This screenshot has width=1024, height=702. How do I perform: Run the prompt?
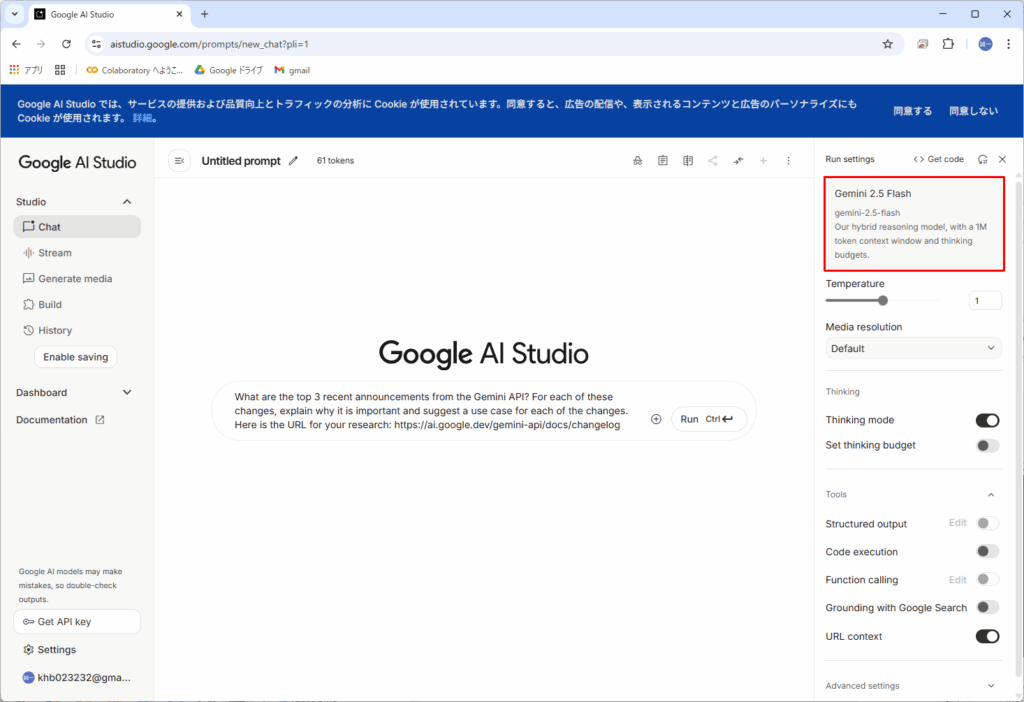709,419
